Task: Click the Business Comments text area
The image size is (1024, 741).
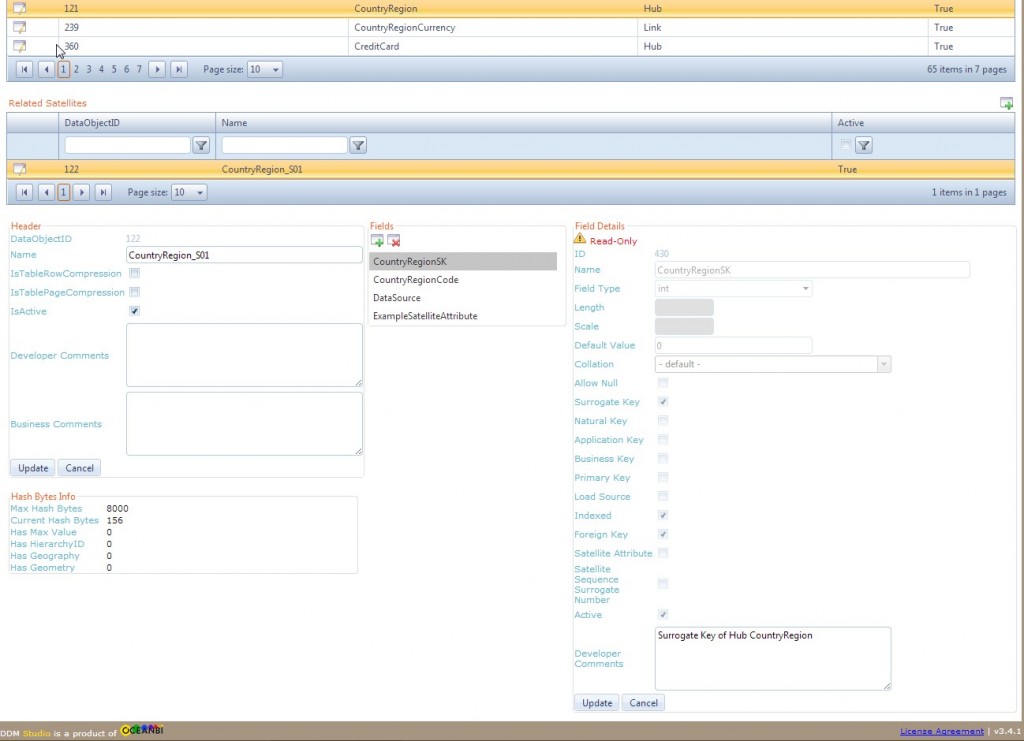Action: (x=244, y=424)
